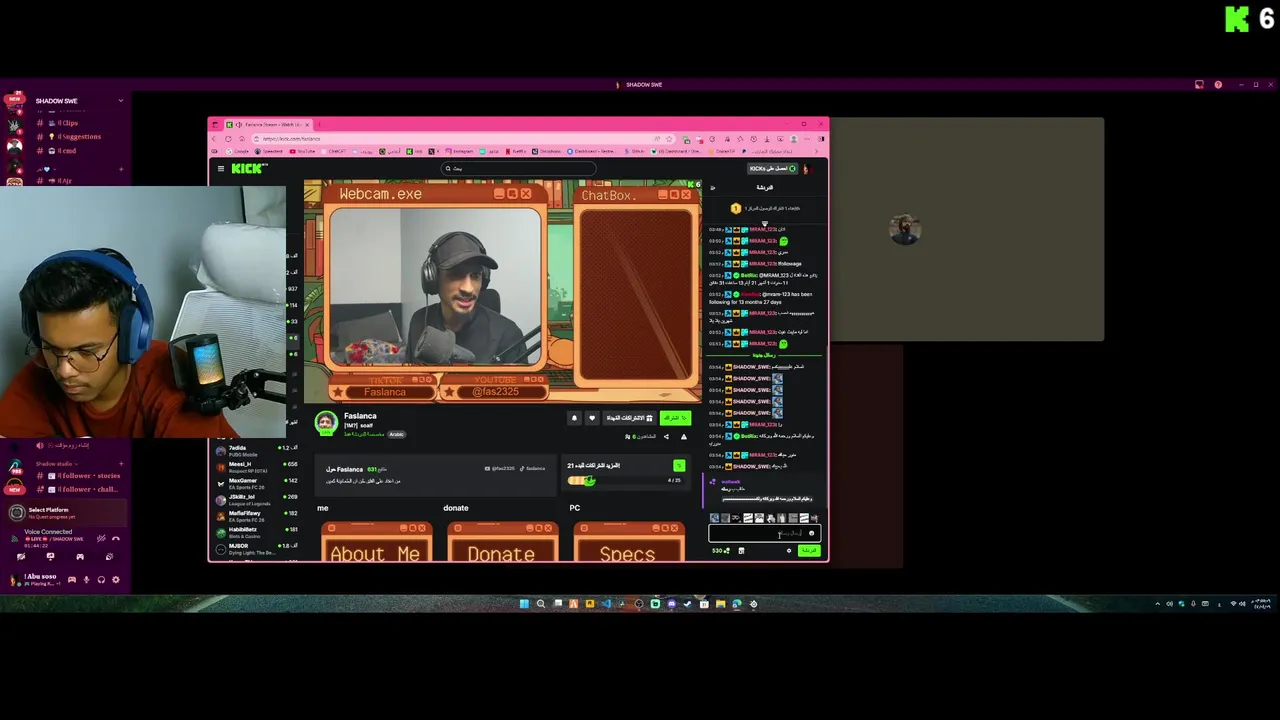Open the Faslanca TikTok link in the about box
This screenshot has height=720, width=1280.
click(533, 468)
